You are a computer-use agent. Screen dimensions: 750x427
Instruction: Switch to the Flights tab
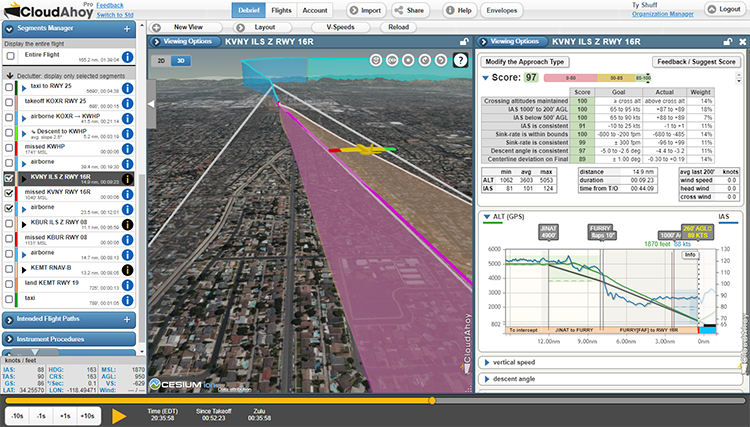[x=281, y=10]
